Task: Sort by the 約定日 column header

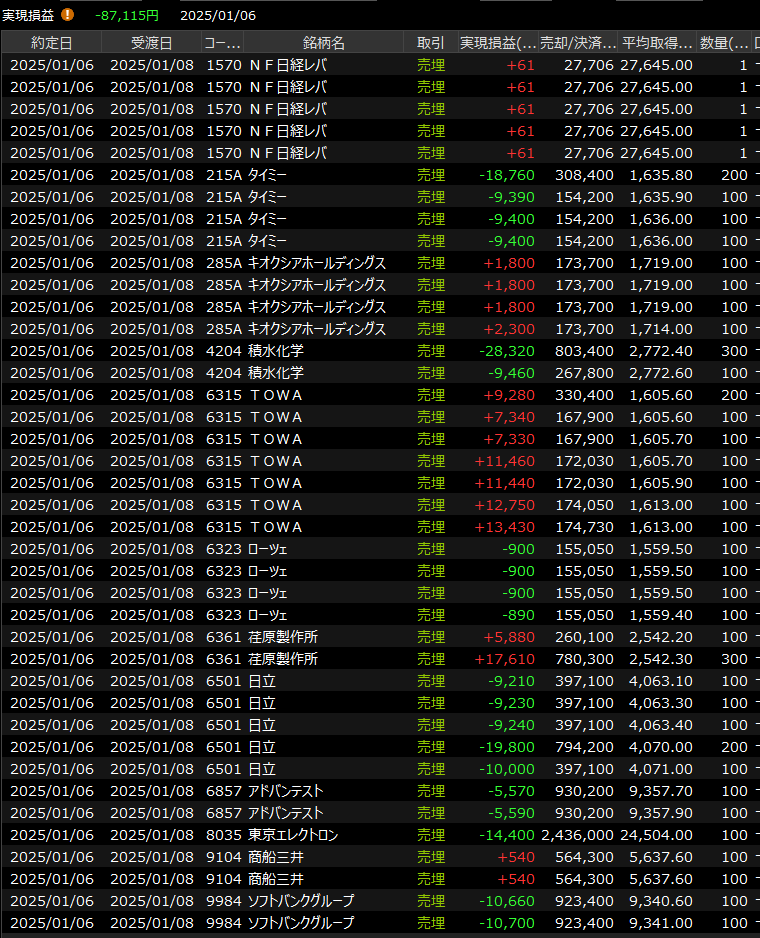Action: tap(51, 43)
